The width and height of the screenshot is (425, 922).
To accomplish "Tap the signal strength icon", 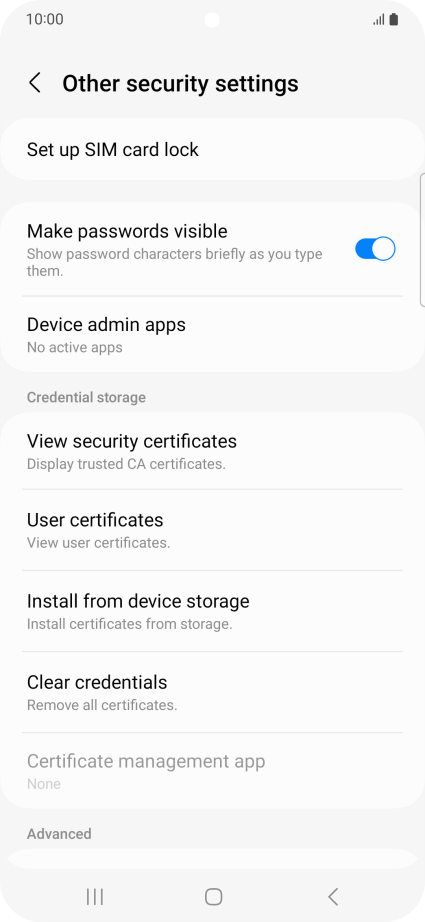I will tap(379, 20).
